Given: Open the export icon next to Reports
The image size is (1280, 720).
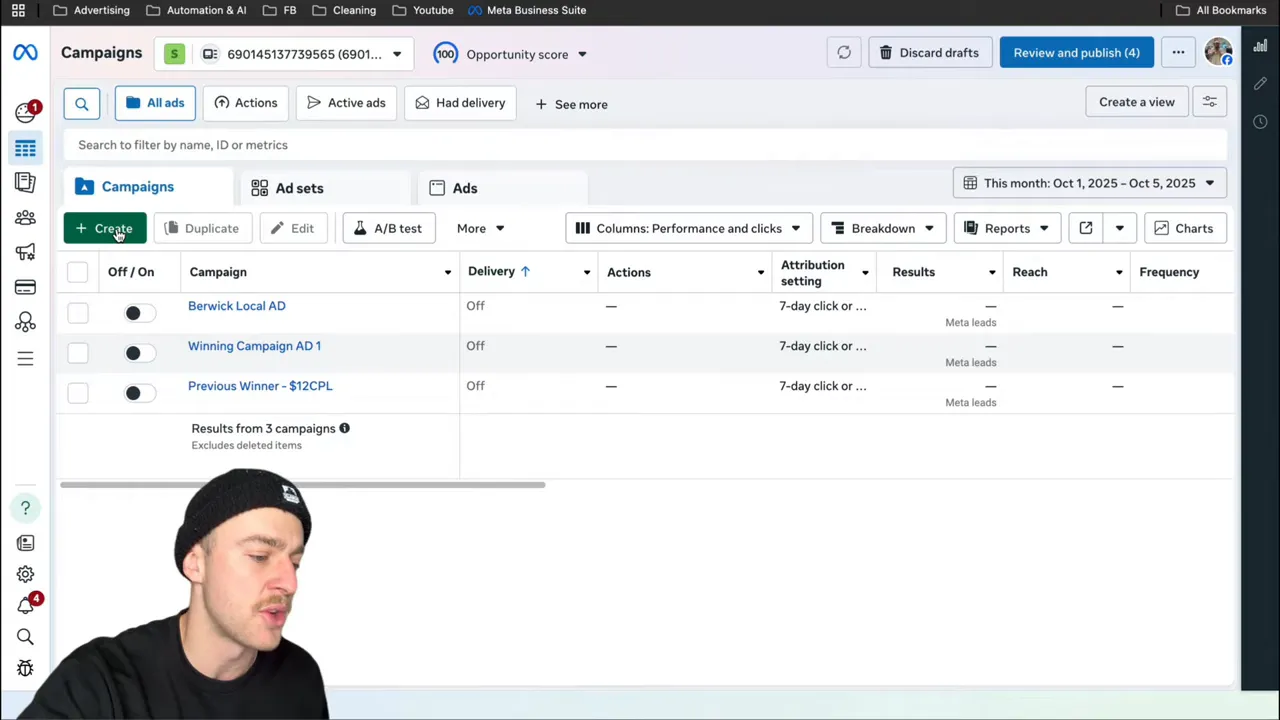Looking at the screenshot, I should tap(1086, 228).
